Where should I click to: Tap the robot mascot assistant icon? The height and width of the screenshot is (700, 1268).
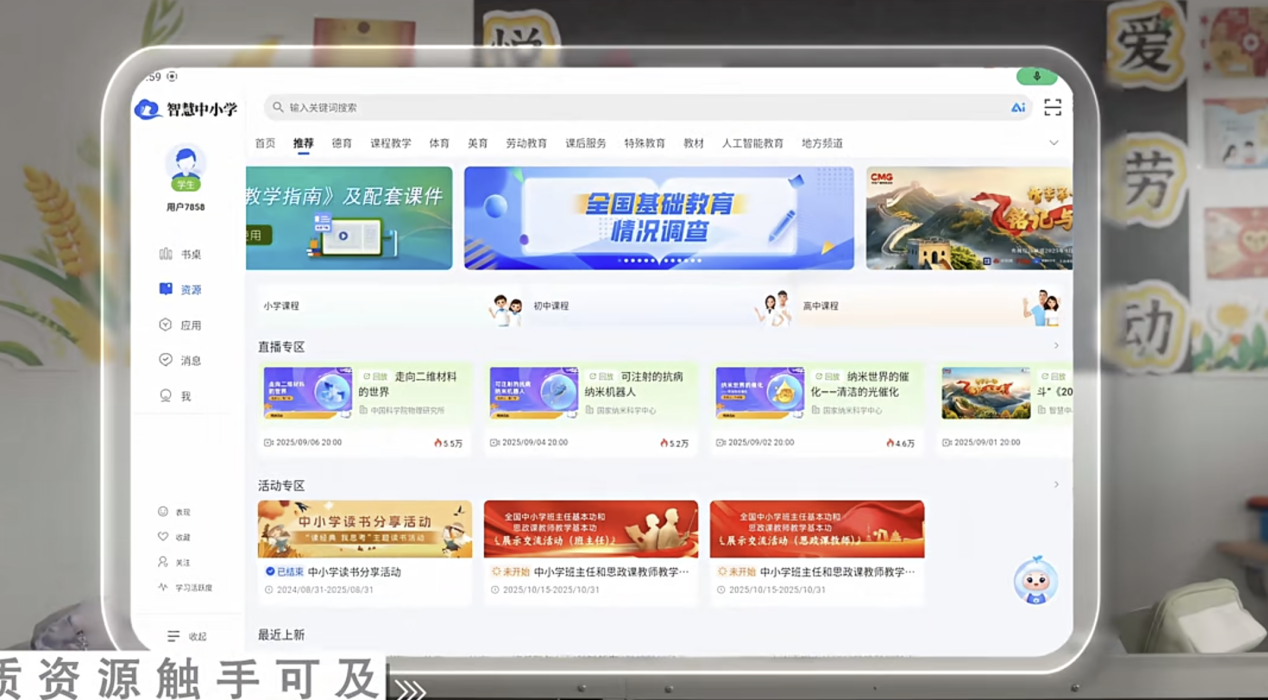coord(1035,581)
